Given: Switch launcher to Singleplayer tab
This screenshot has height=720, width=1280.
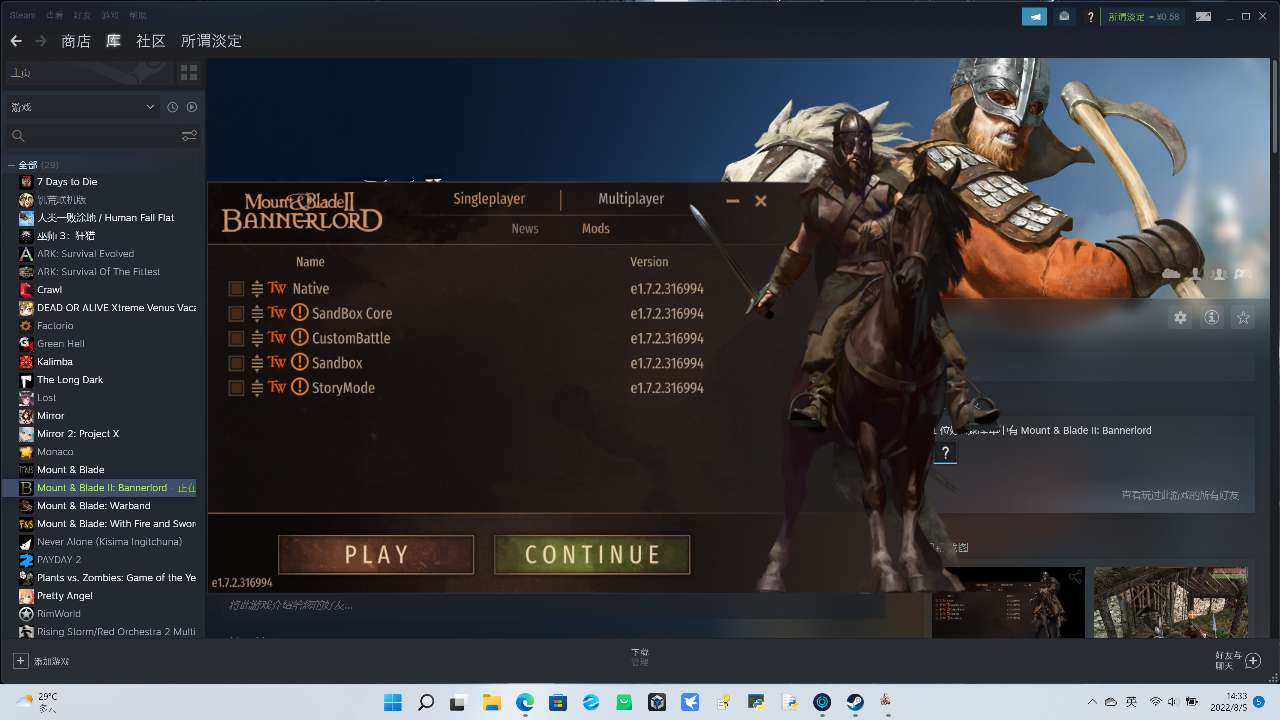Looking at the screenshot, I should click(489, 199).
